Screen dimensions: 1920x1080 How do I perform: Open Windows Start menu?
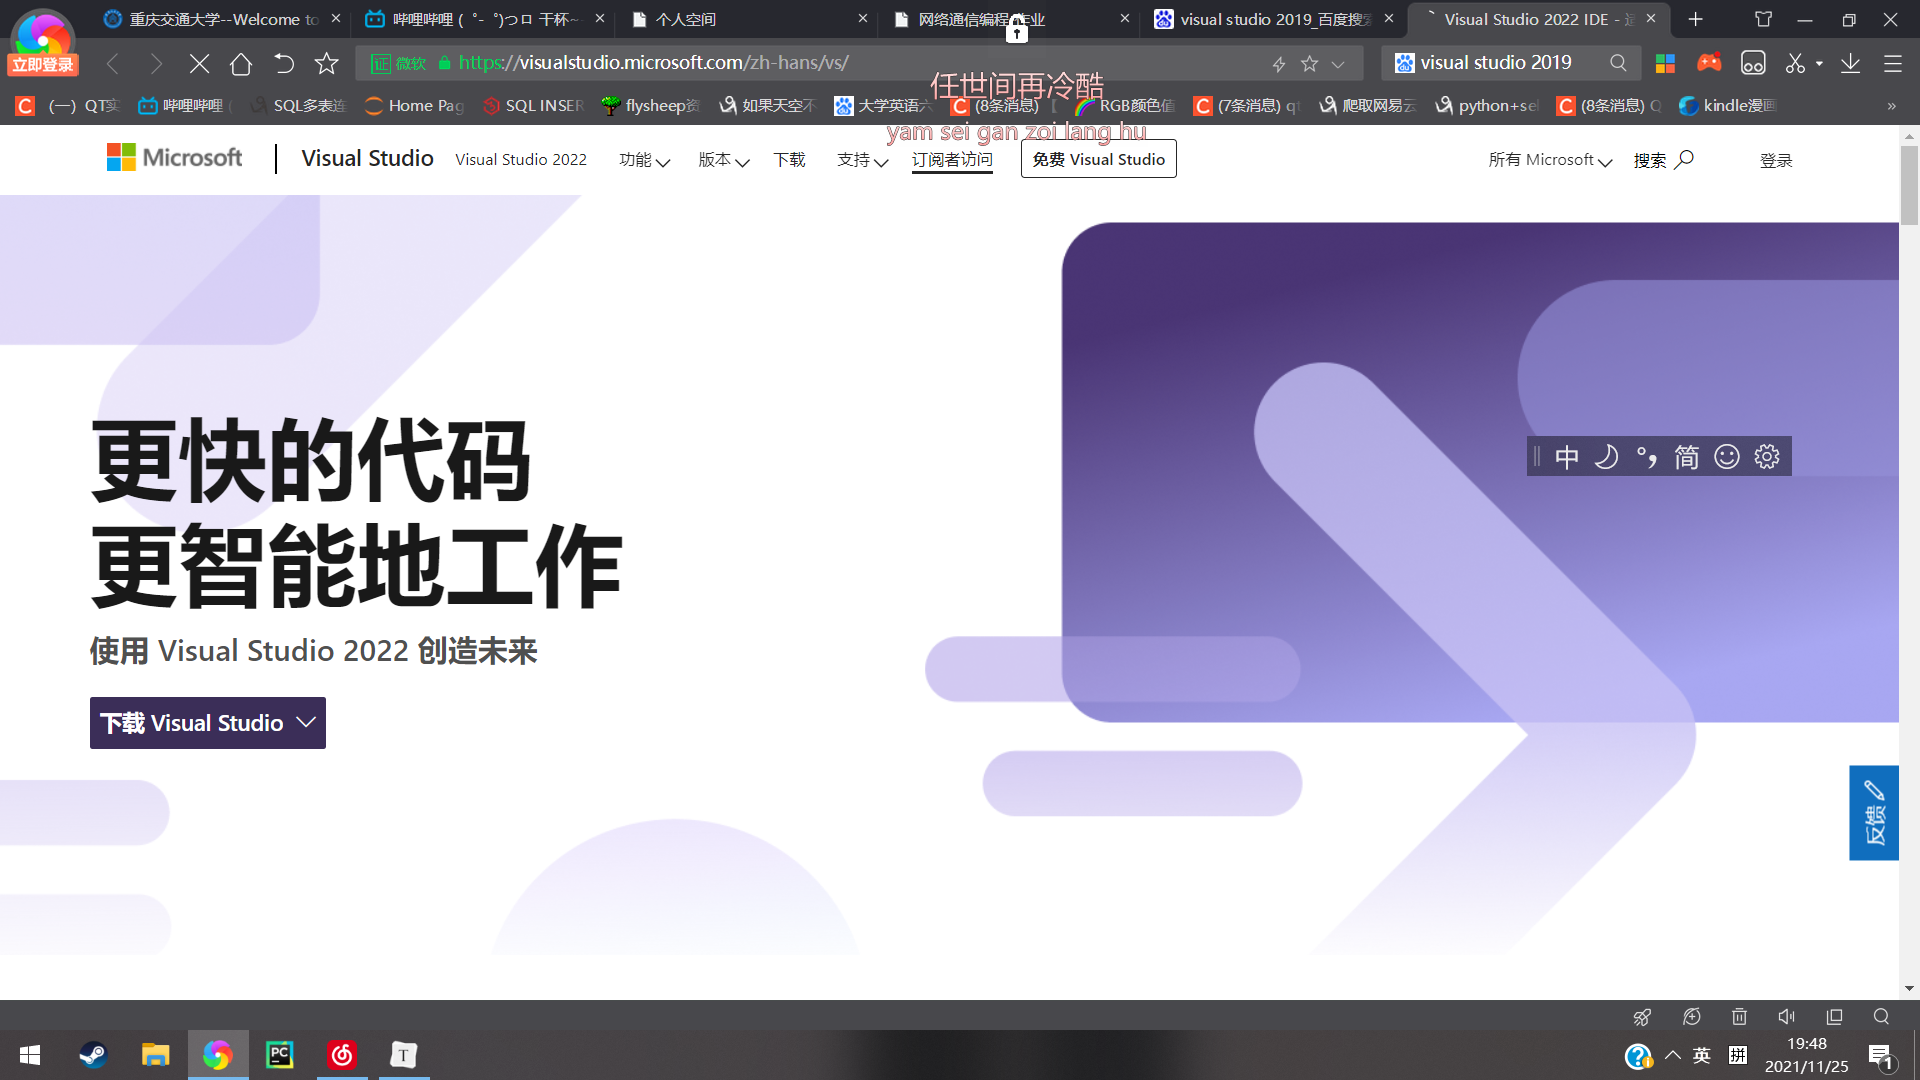pos(30,1055)
